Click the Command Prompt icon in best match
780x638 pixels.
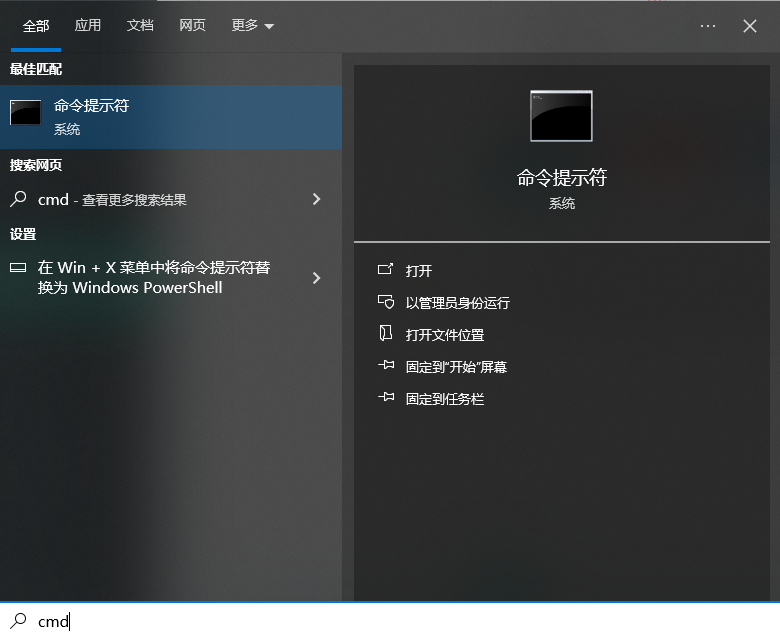coord(25,113)
